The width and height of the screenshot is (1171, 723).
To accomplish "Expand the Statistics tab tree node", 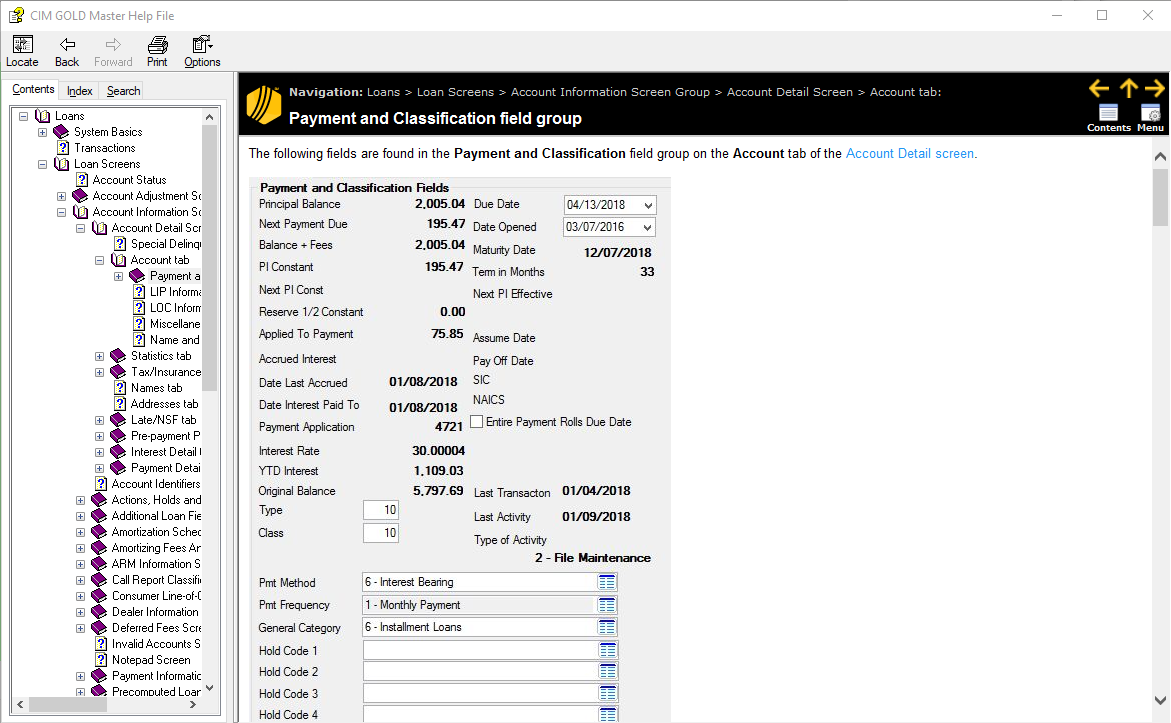I will tap(99, 356).
